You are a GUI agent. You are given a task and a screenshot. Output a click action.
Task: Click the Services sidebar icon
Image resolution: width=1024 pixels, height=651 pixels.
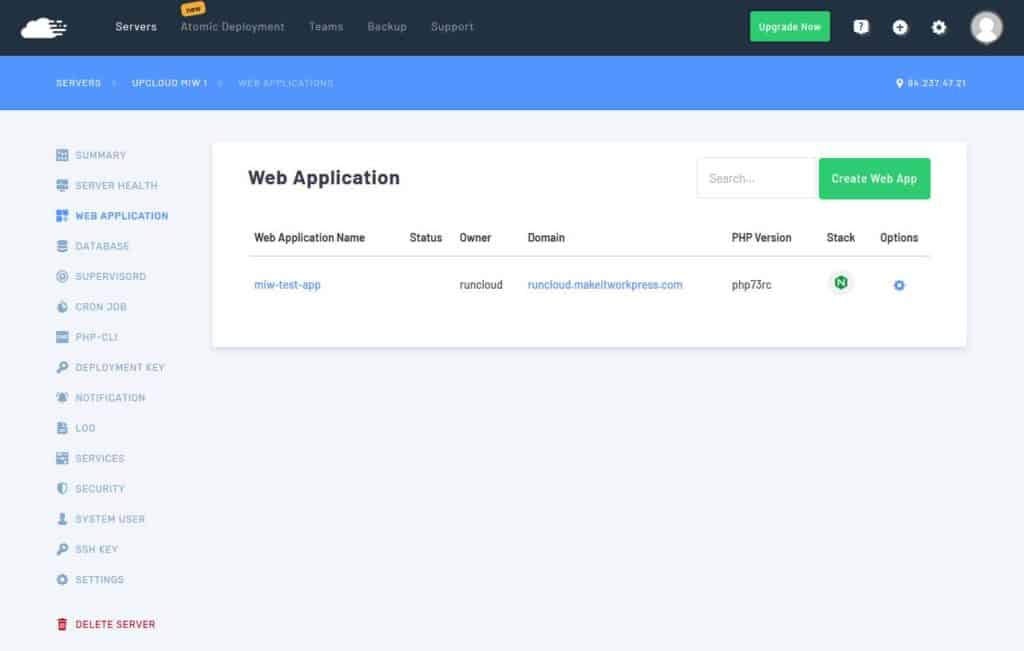click(x=62, y=458)
